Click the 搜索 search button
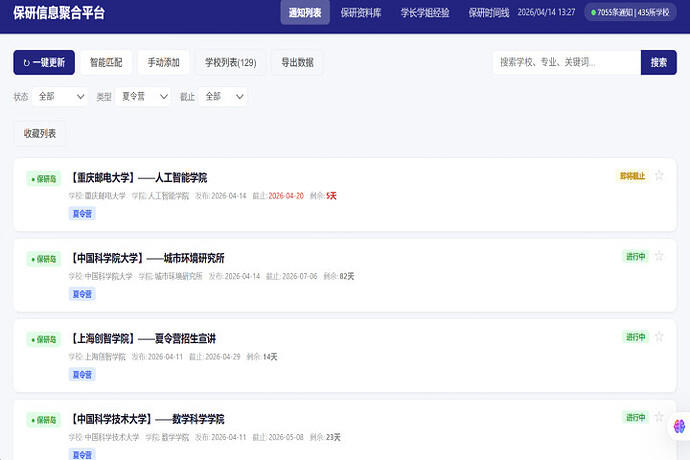Screen dimensions: 690x460 [x=658, y=62]
